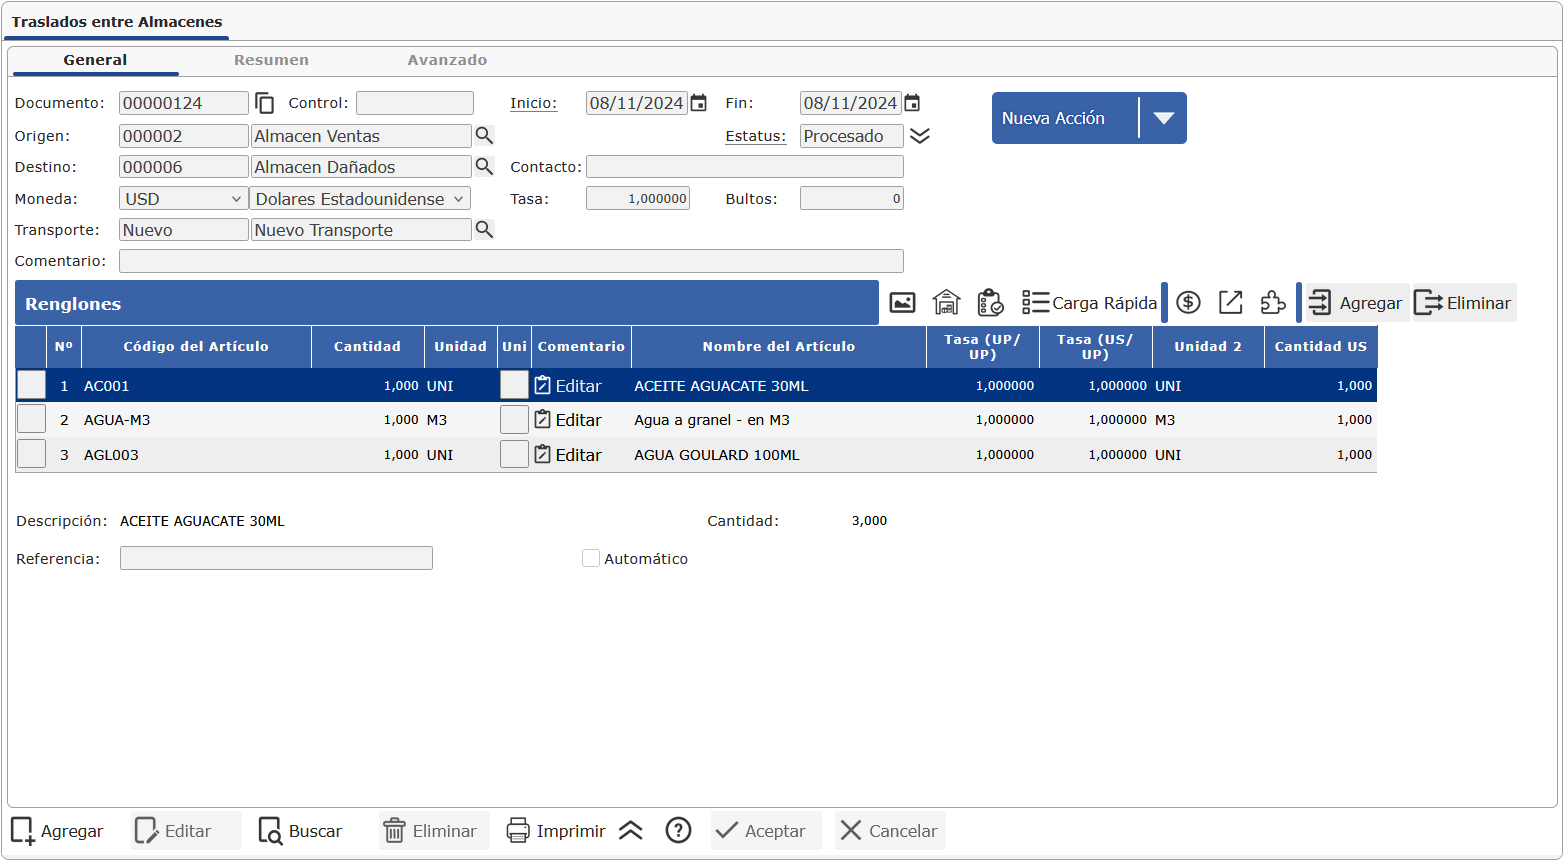1564x861 pixels.
Task: Open the Inicio date calendar picker
Action: (699, 103)
